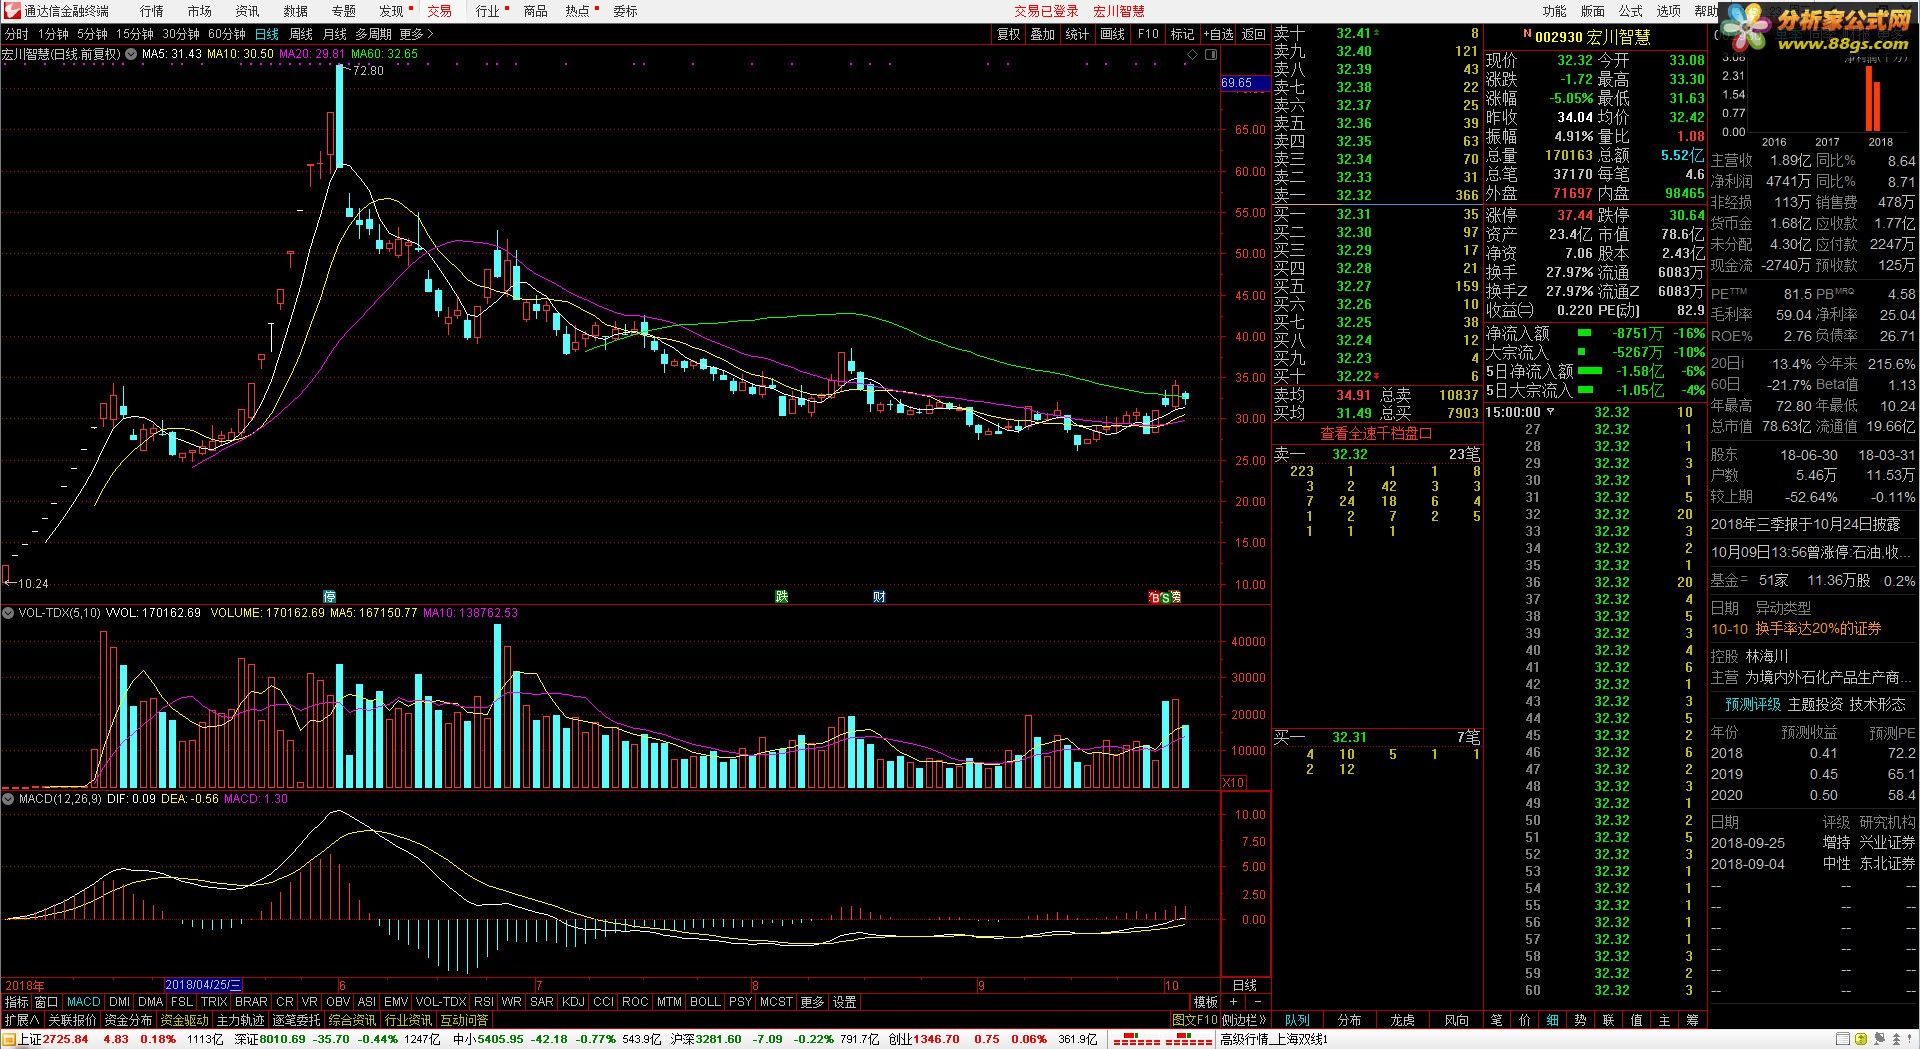Click the minus zoom-out button beside 模板
The width and height of the screenshot is (1920, 1049).
(1257, 1002)
